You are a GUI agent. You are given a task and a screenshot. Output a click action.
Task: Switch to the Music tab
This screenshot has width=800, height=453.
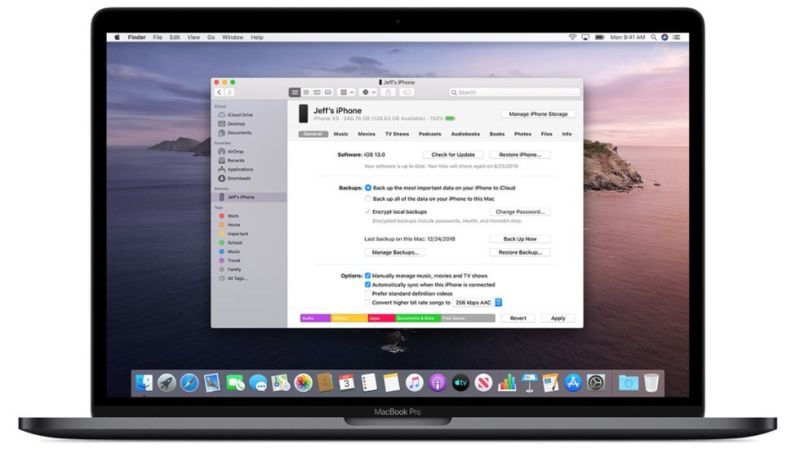(x=341, y=134)
